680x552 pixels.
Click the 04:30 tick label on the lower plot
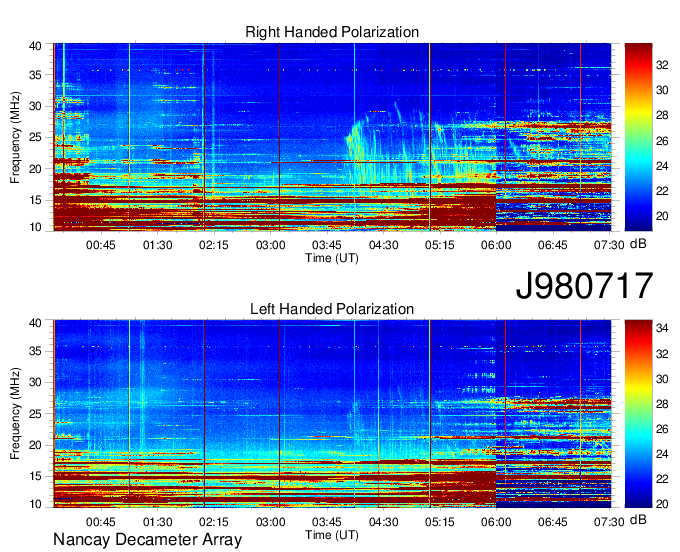383,522
